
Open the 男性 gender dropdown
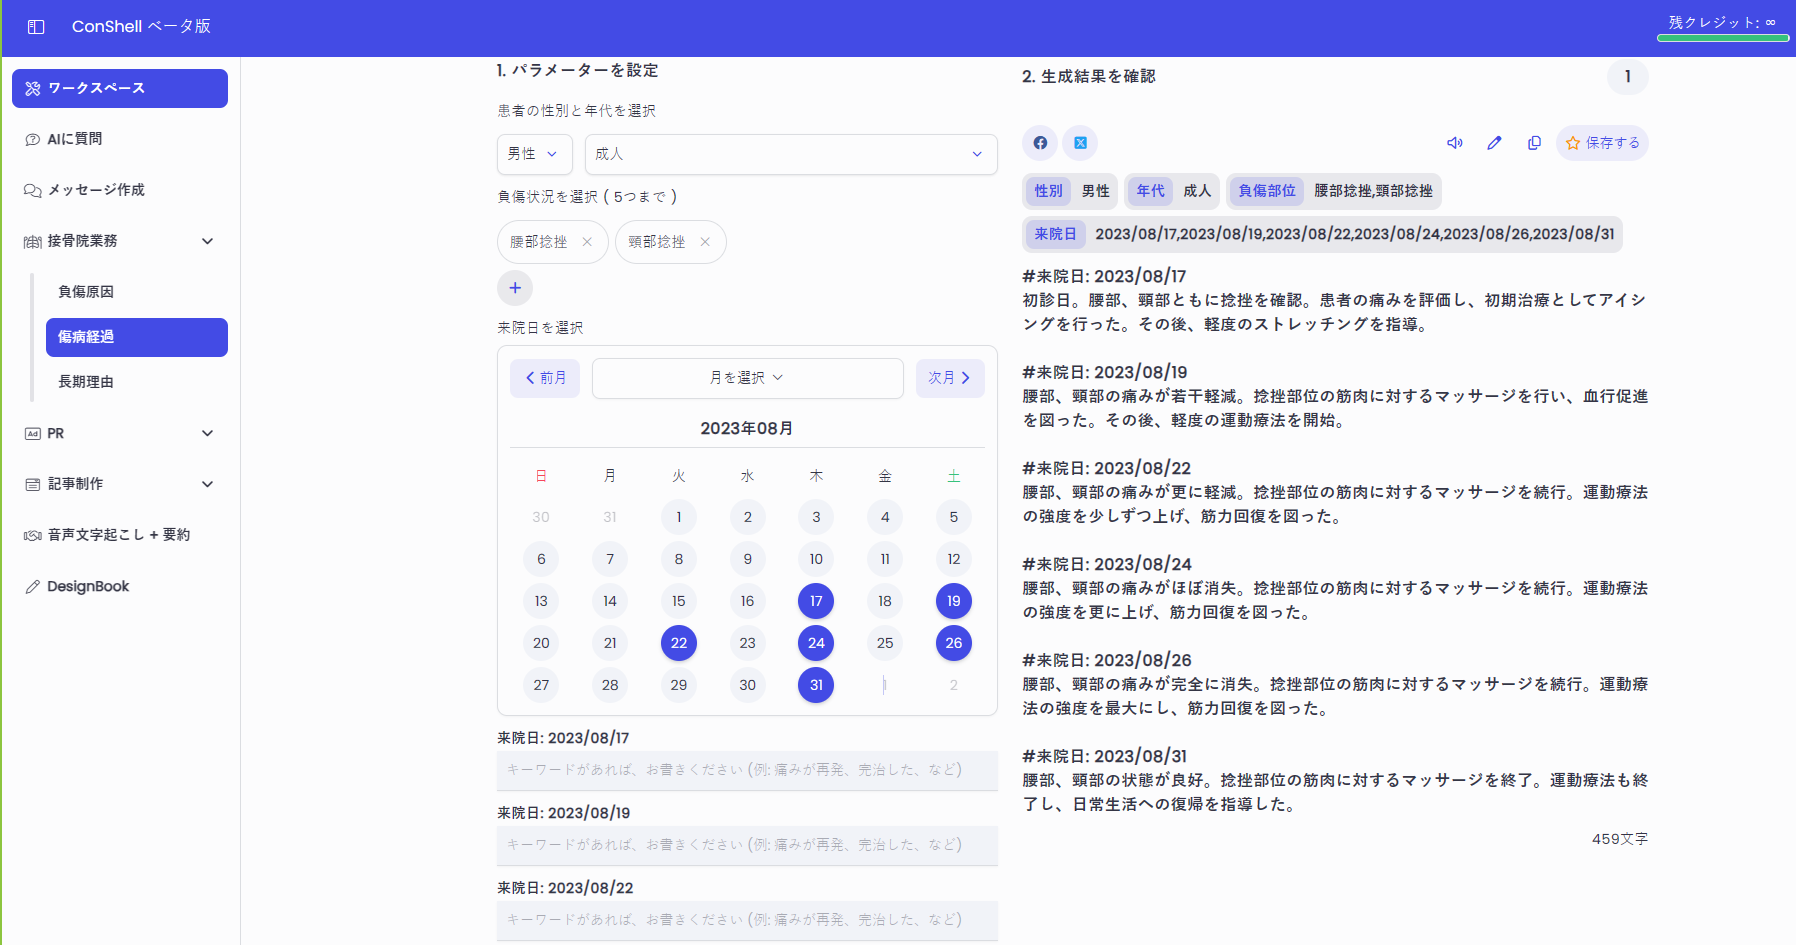[535, 154]
